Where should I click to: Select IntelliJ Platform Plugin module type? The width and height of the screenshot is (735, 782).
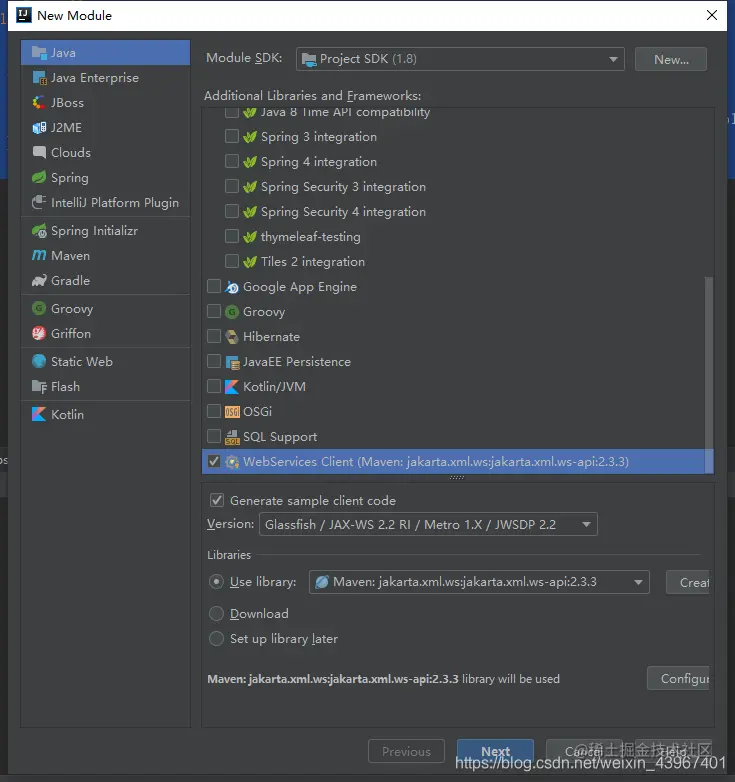coord(106,202)
